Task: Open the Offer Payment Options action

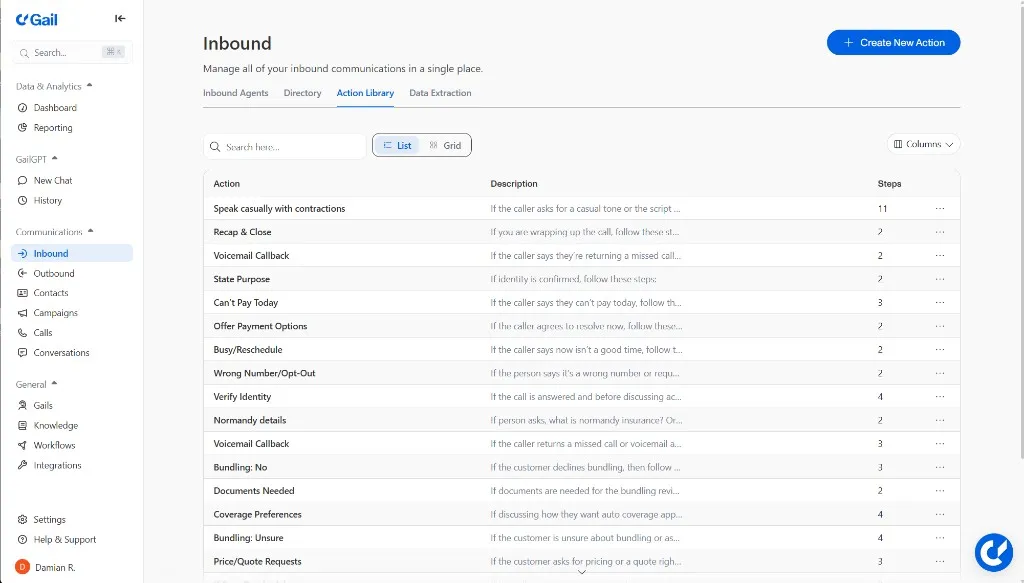Action: (x=260, y=326)
